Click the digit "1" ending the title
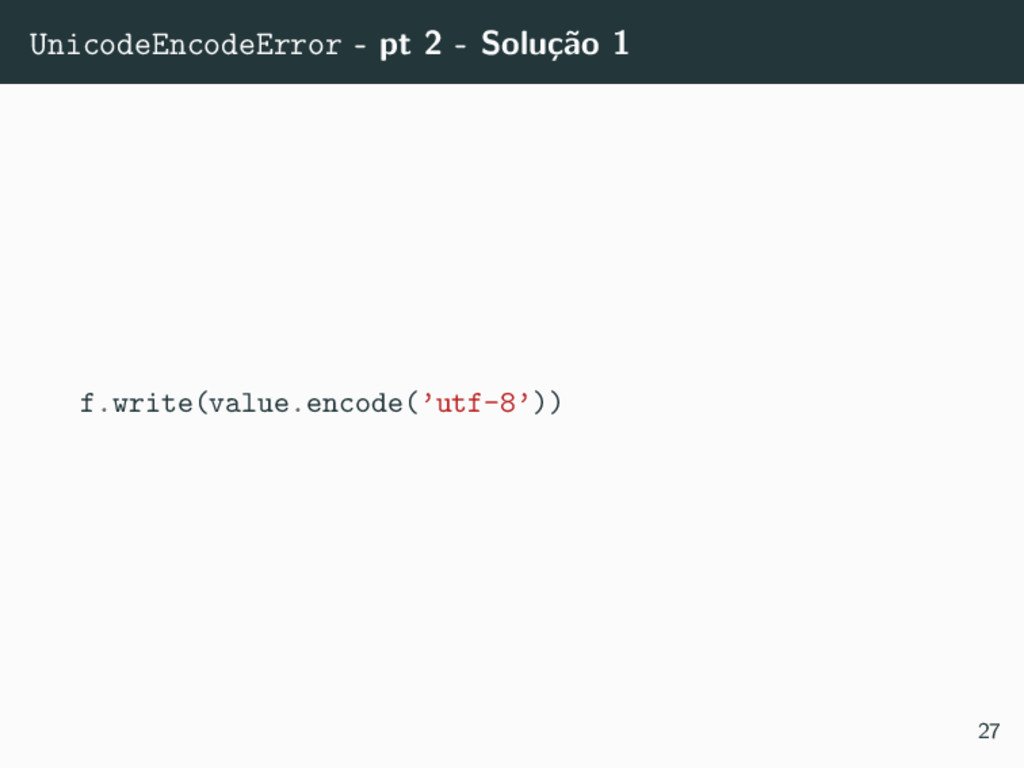 [620, 44]
